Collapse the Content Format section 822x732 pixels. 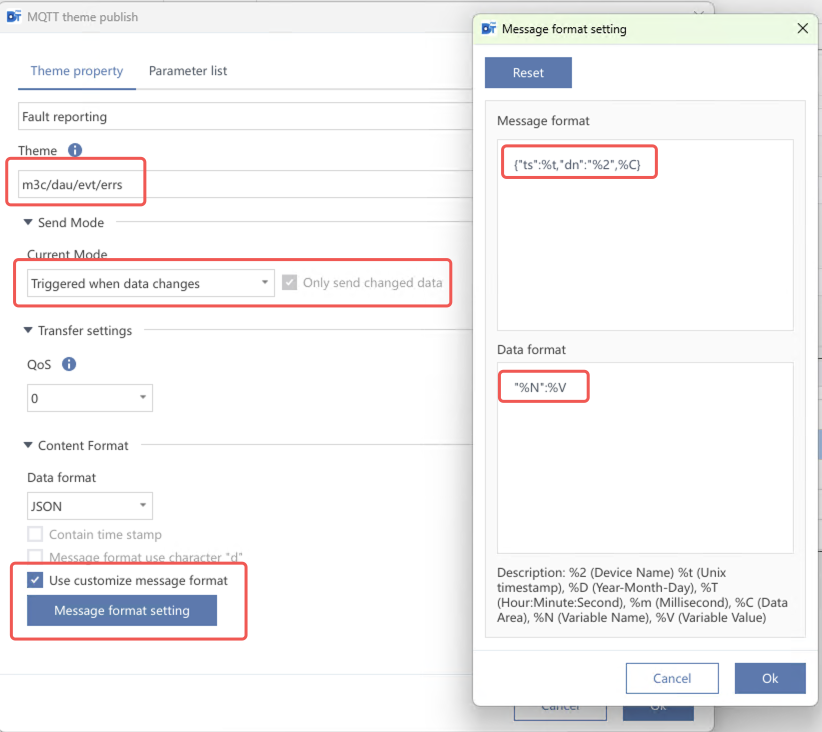tap(28, 445)
